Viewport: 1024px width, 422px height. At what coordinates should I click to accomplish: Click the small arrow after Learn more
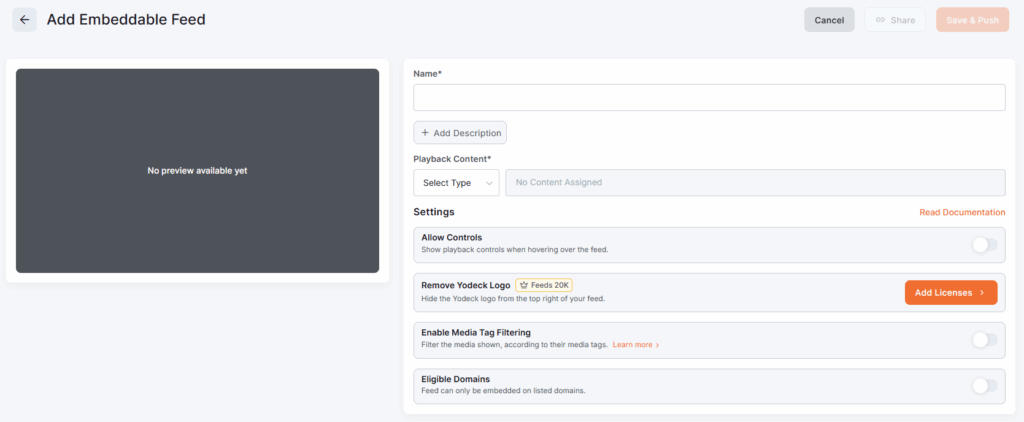coord(657,345)
